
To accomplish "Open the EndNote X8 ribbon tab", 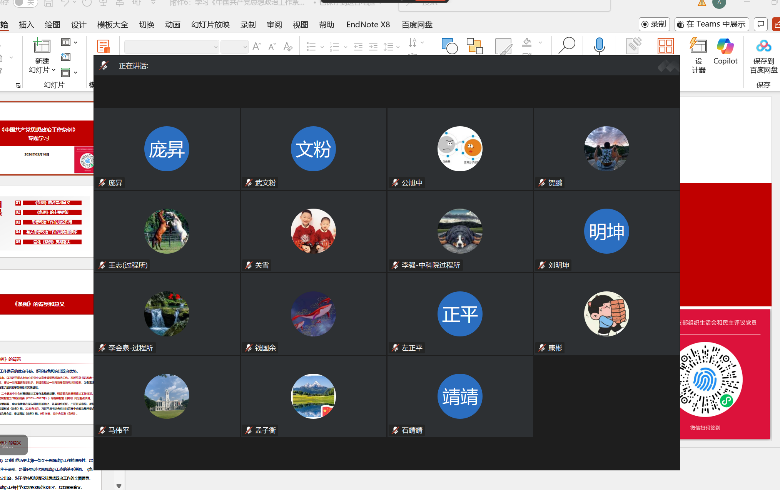I will click(366, 23).
